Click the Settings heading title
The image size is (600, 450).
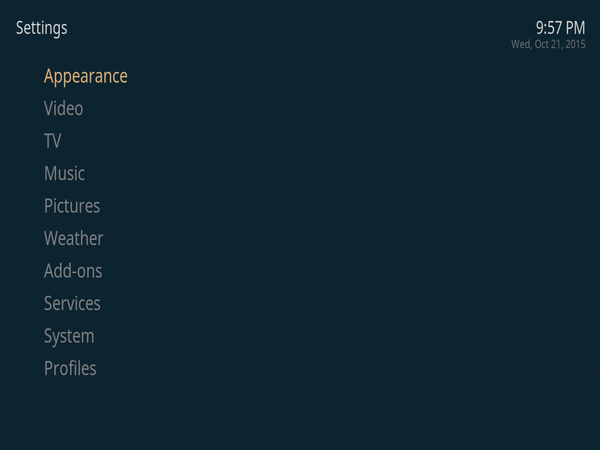(x=42, y=29)
